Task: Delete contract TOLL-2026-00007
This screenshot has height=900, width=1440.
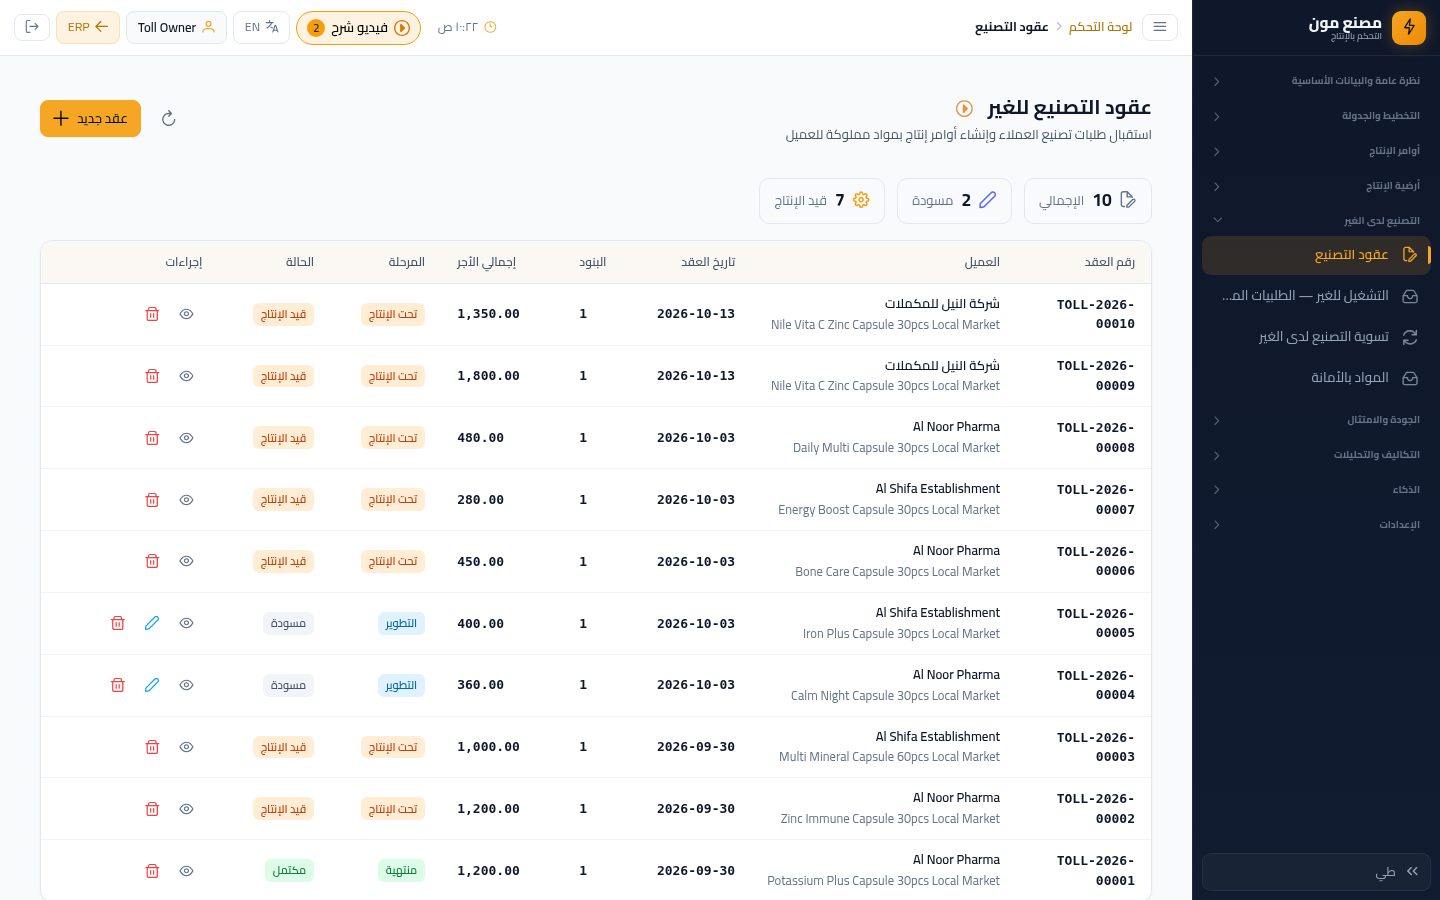Action: click(152, 500)
